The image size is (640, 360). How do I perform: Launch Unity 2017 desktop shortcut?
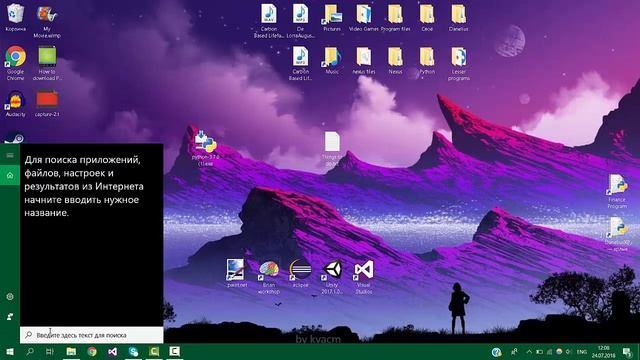(x=332, y=276)
